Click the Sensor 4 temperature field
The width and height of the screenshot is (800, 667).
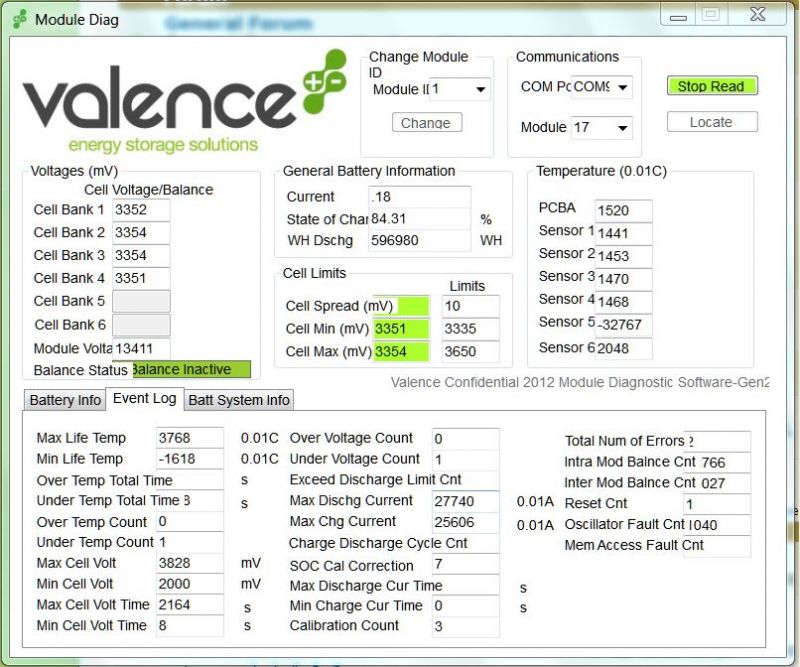pos(623,302)
